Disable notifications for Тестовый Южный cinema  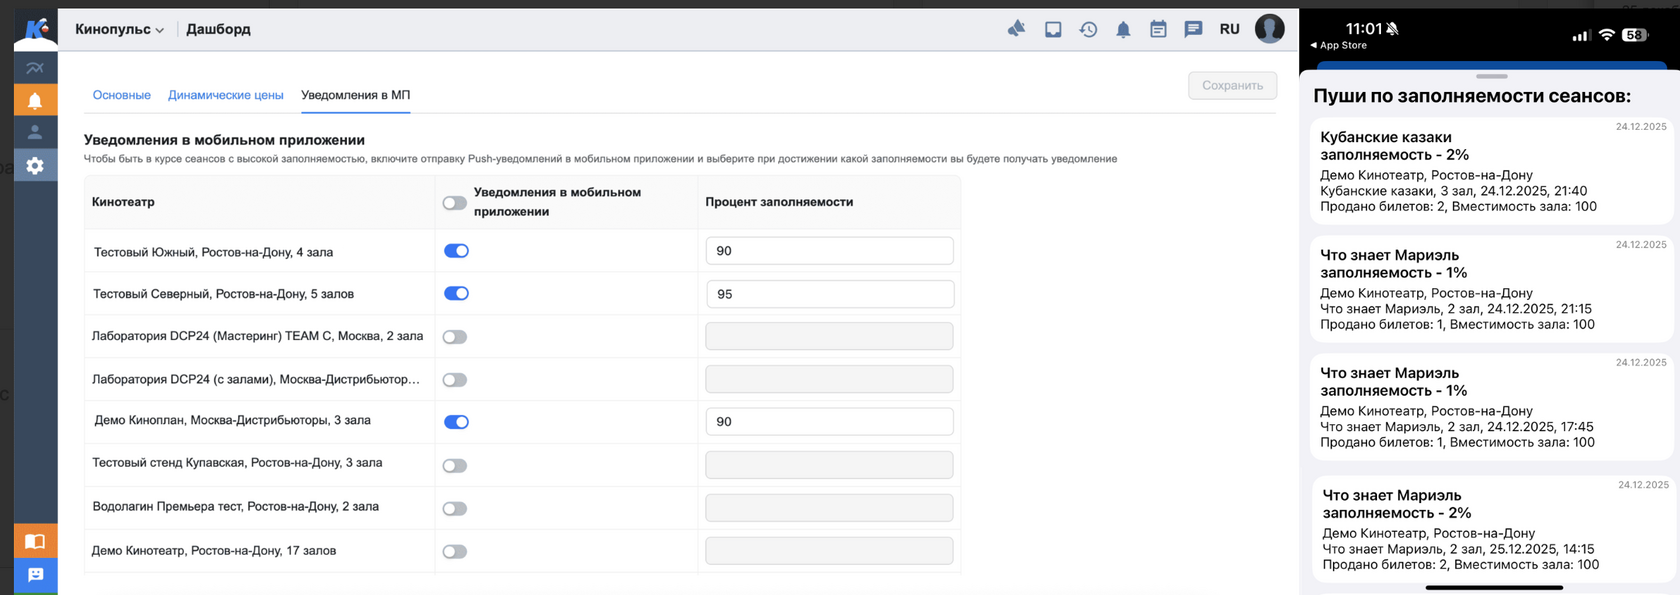(x=456, y=251)
